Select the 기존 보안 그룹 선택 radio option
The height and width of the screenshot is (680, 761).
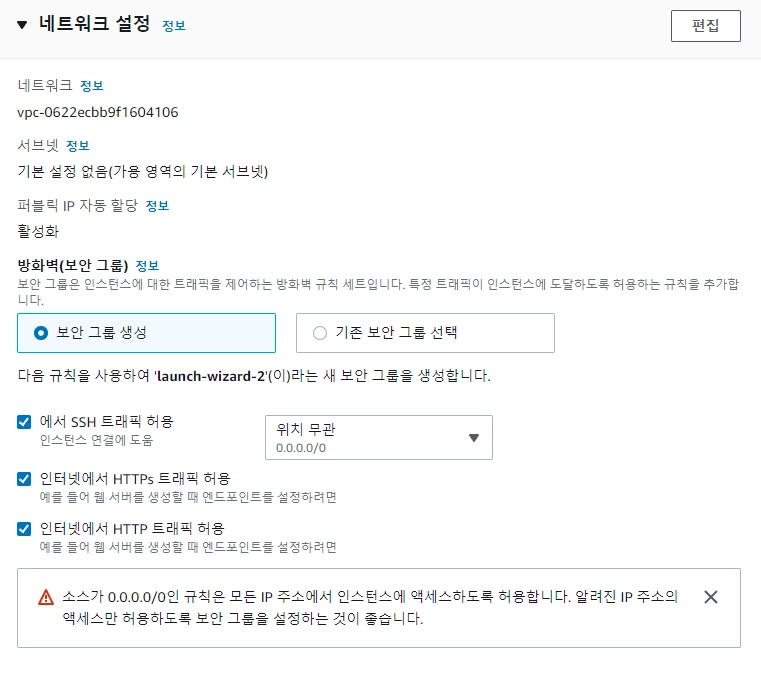320,333
